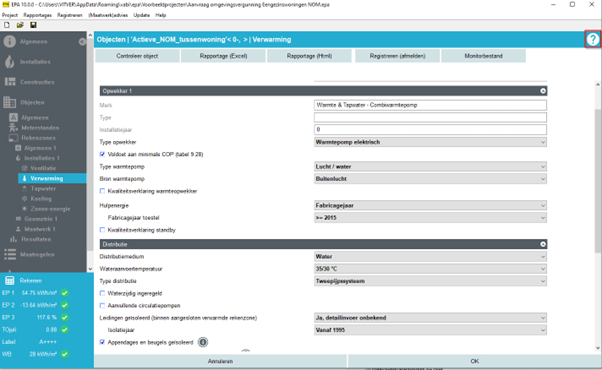
Task: Click the info icon beside Appendages en beugels
Action: pos(203,342)
